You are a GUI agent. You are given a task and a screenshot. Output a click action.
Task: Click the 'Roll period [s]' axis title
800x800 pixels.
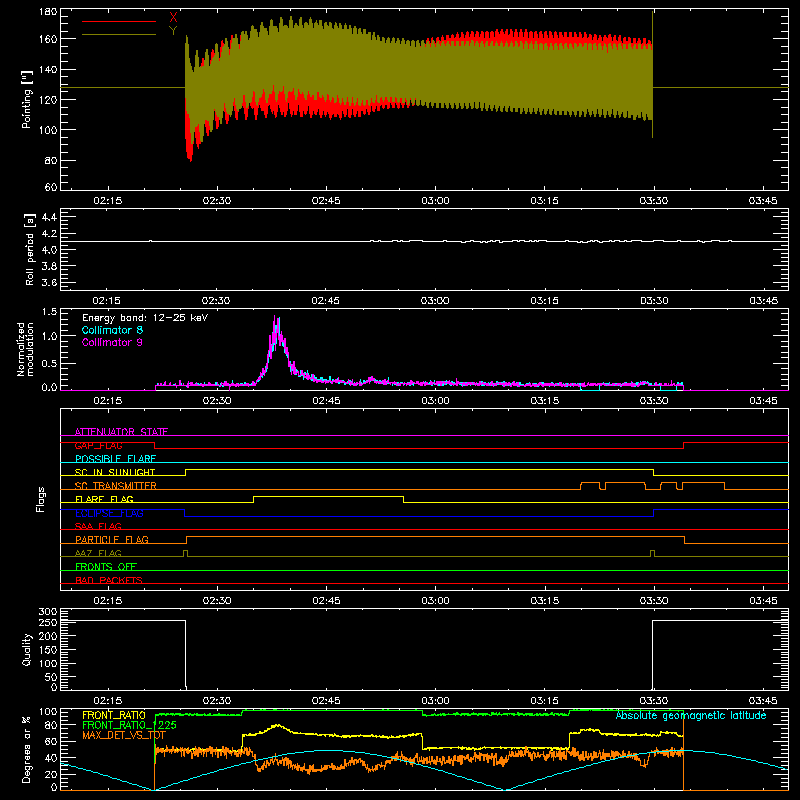pyautogui.click(x=30, y=249)
